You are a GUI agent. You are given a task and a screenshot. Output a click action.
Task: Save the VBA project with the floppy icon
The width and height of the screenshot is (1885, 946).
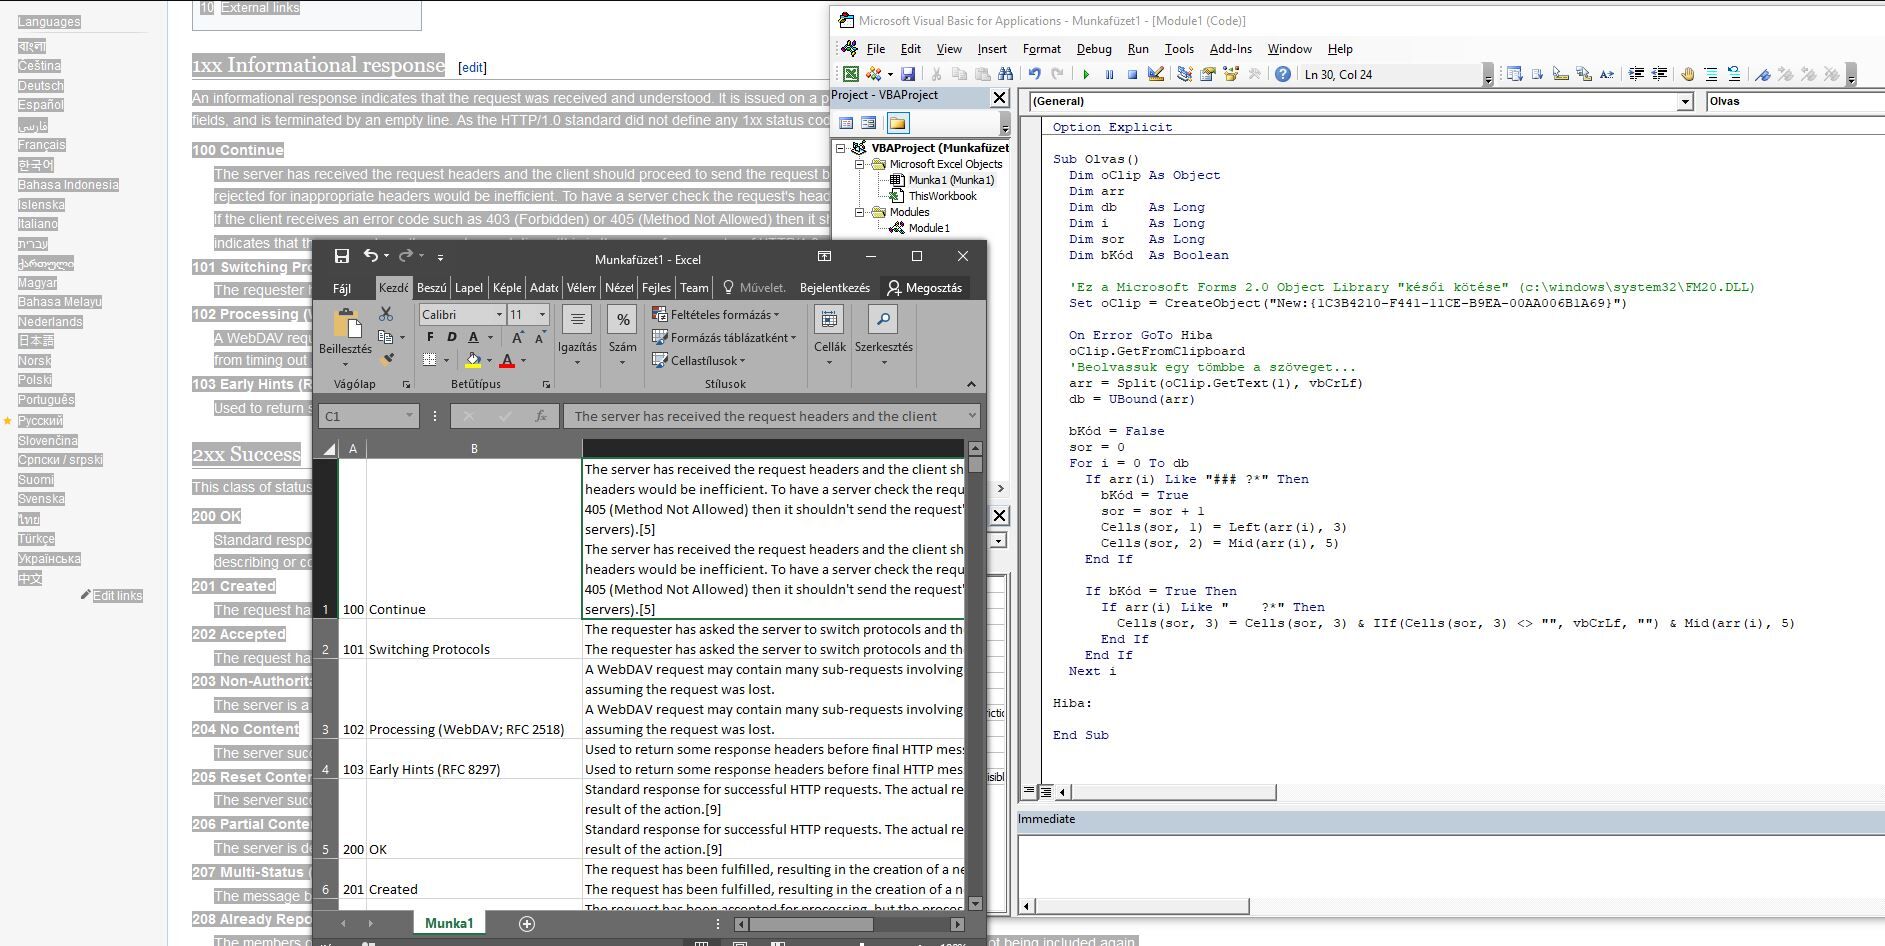point(908,74)
